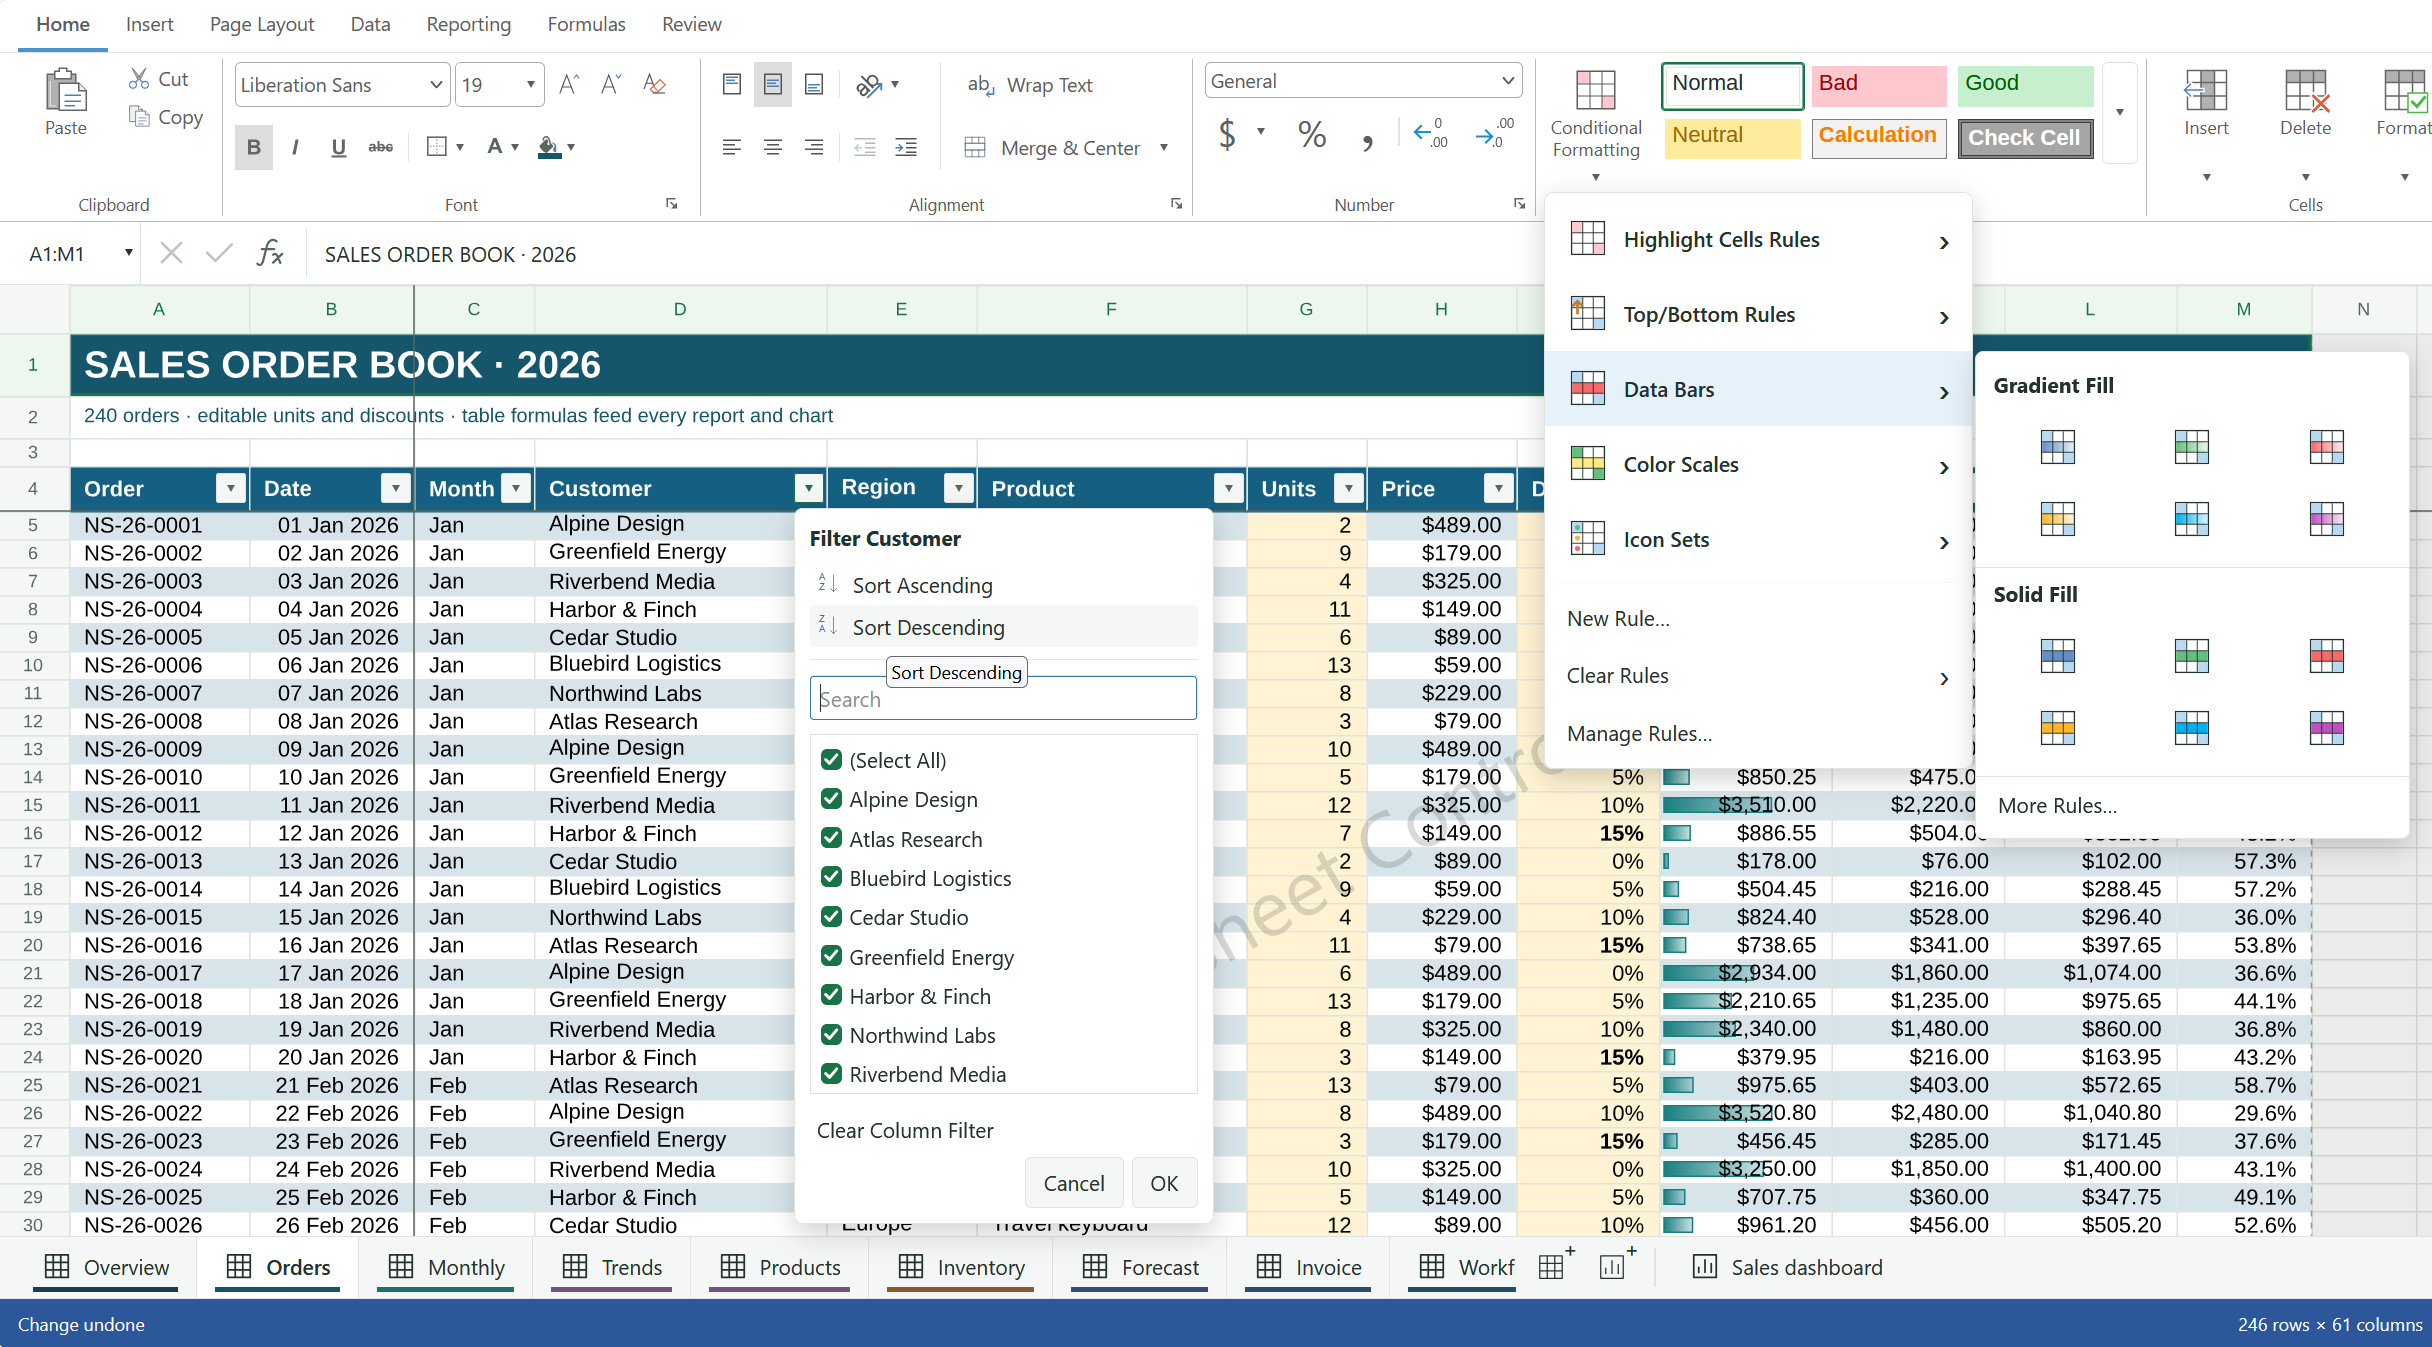Click the add new chart sheet icon
Screen dimensions: 2432x1347
1616,1265
